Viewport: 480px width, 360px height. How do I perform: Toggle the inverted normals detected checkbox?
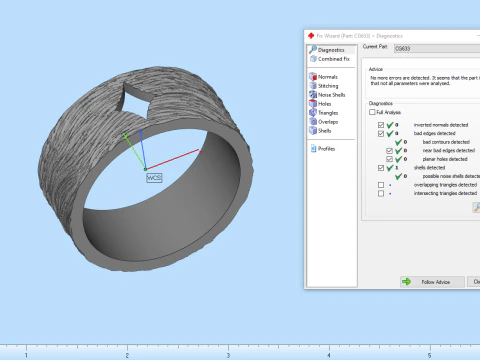tap(381, 125)
